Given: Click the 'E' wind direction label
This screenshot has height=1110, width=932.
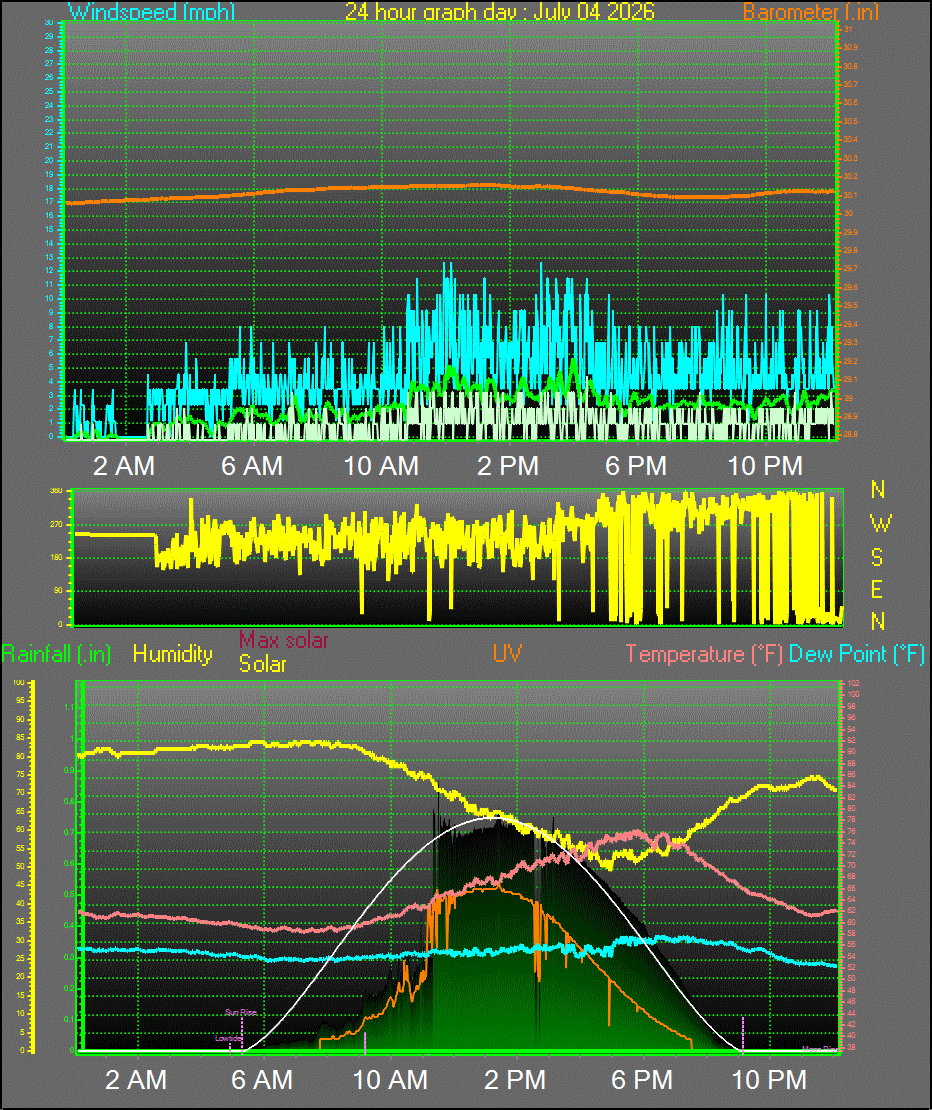Looking at the screenshot, I should click(877, 590).
